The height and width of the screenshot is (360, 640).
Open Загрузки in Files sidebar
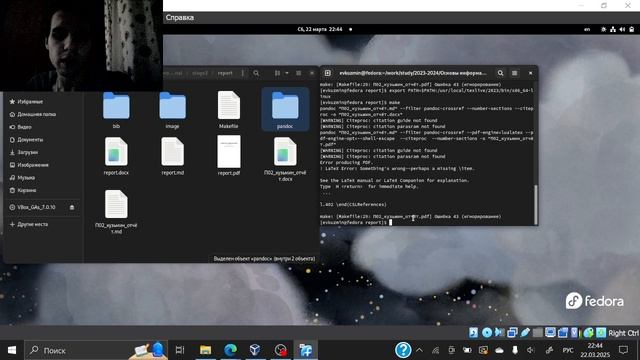click(x=24, y=152)
